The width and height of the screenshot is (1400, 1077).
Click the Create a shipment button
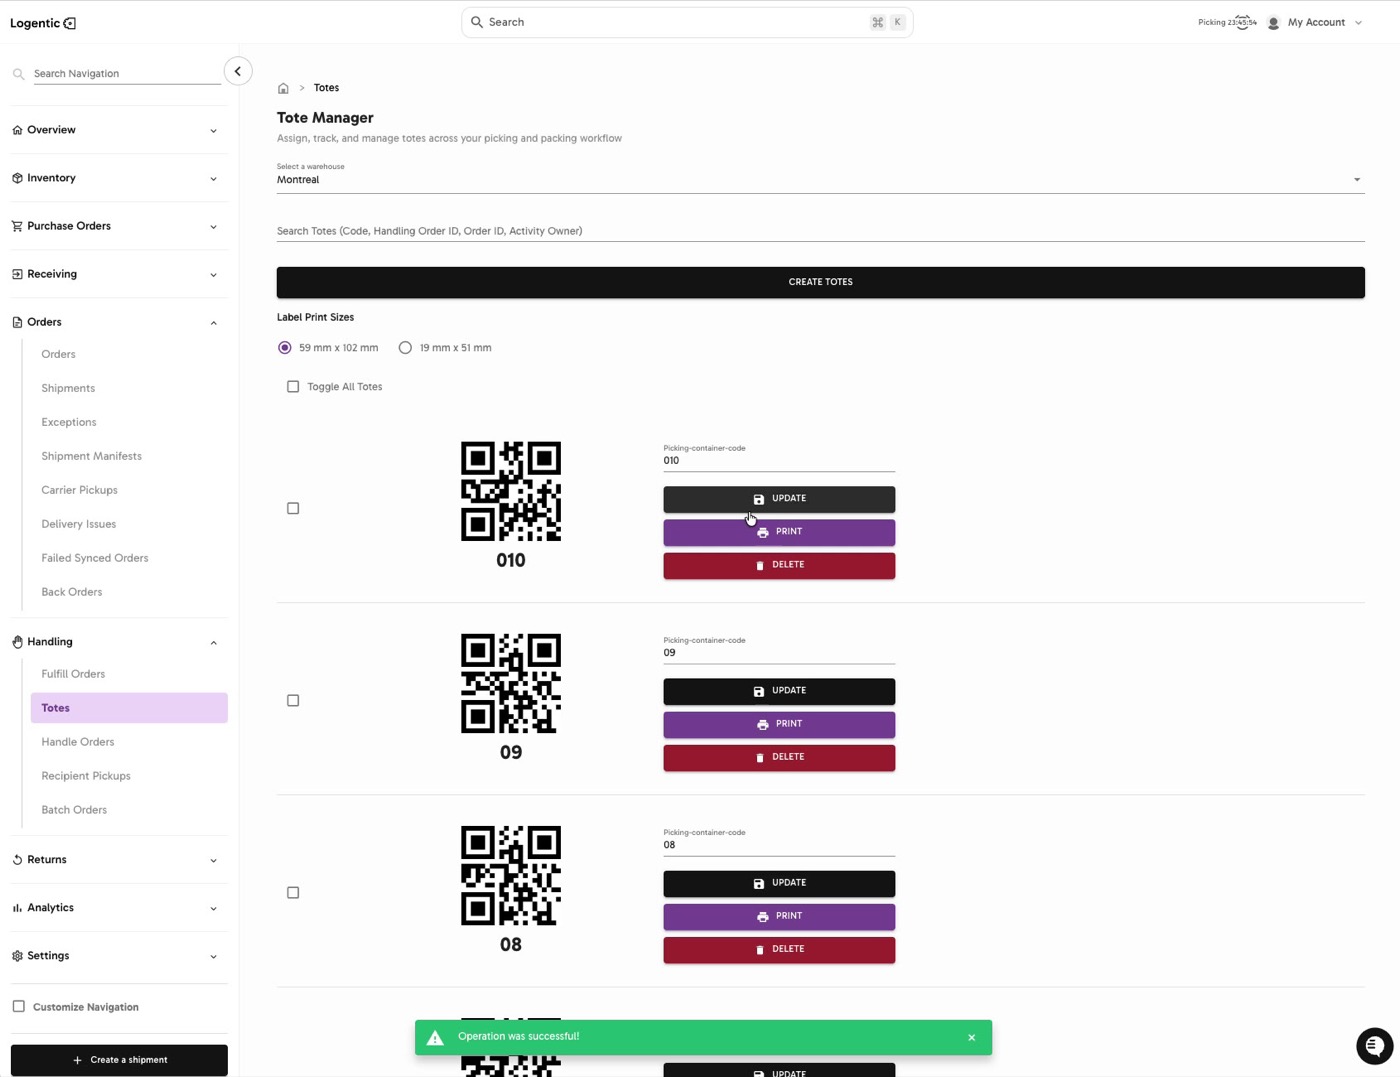[x=119, y=1060]
